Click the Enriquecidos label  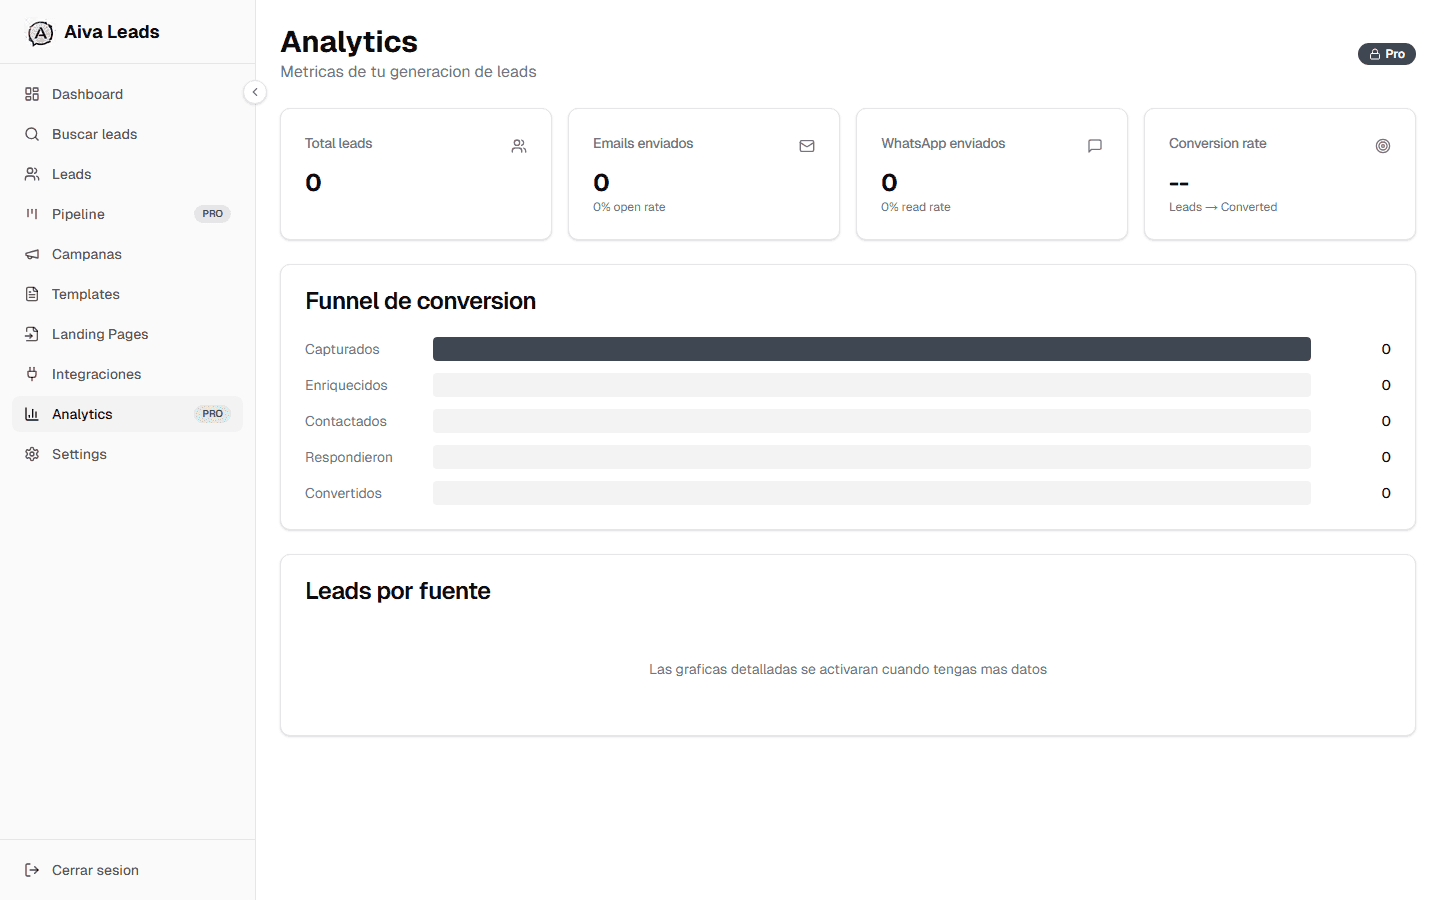pyautogui.click(x=346, y=385)
